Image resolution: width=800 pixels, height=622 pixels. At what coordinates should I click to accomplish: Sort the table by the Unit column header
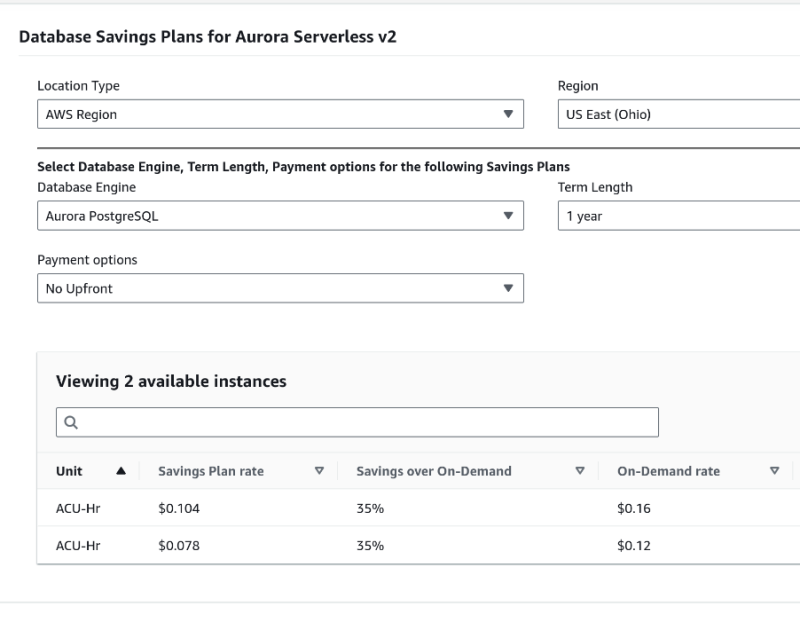pyautogui.click(x=70, y=471)
